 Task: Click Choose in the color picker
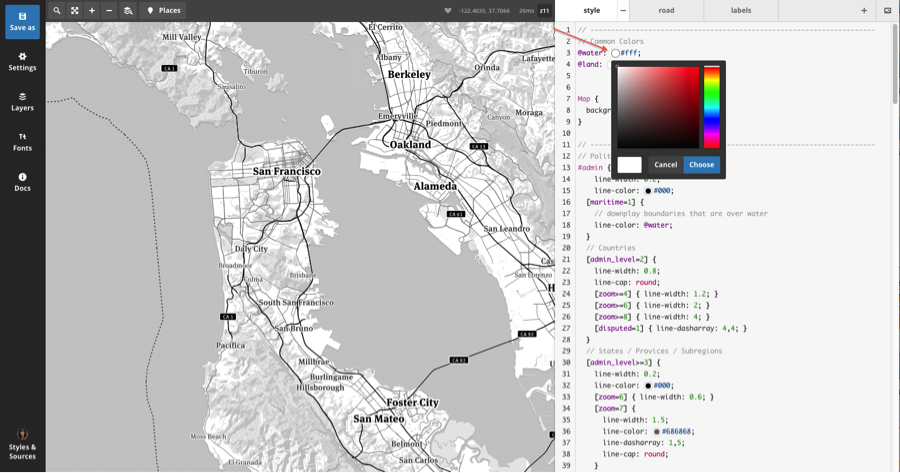pos(701,165)
